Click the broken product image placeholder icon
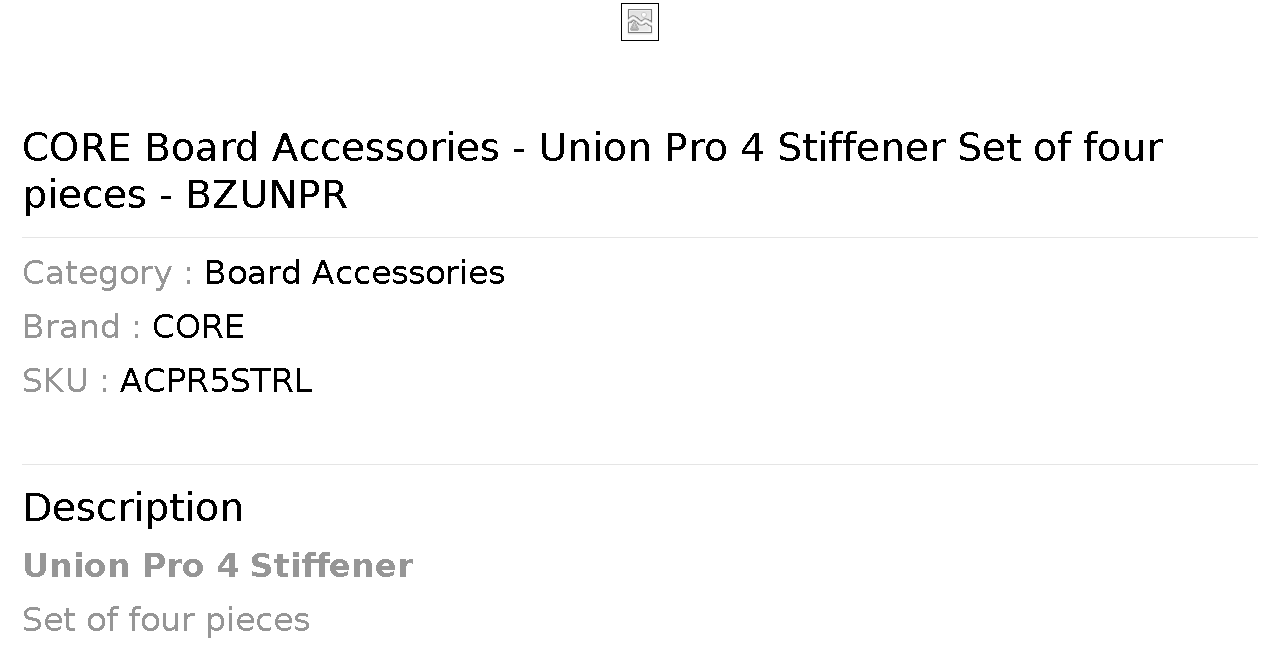This screenshot has width=1280, height=661. tap(640, 22)
